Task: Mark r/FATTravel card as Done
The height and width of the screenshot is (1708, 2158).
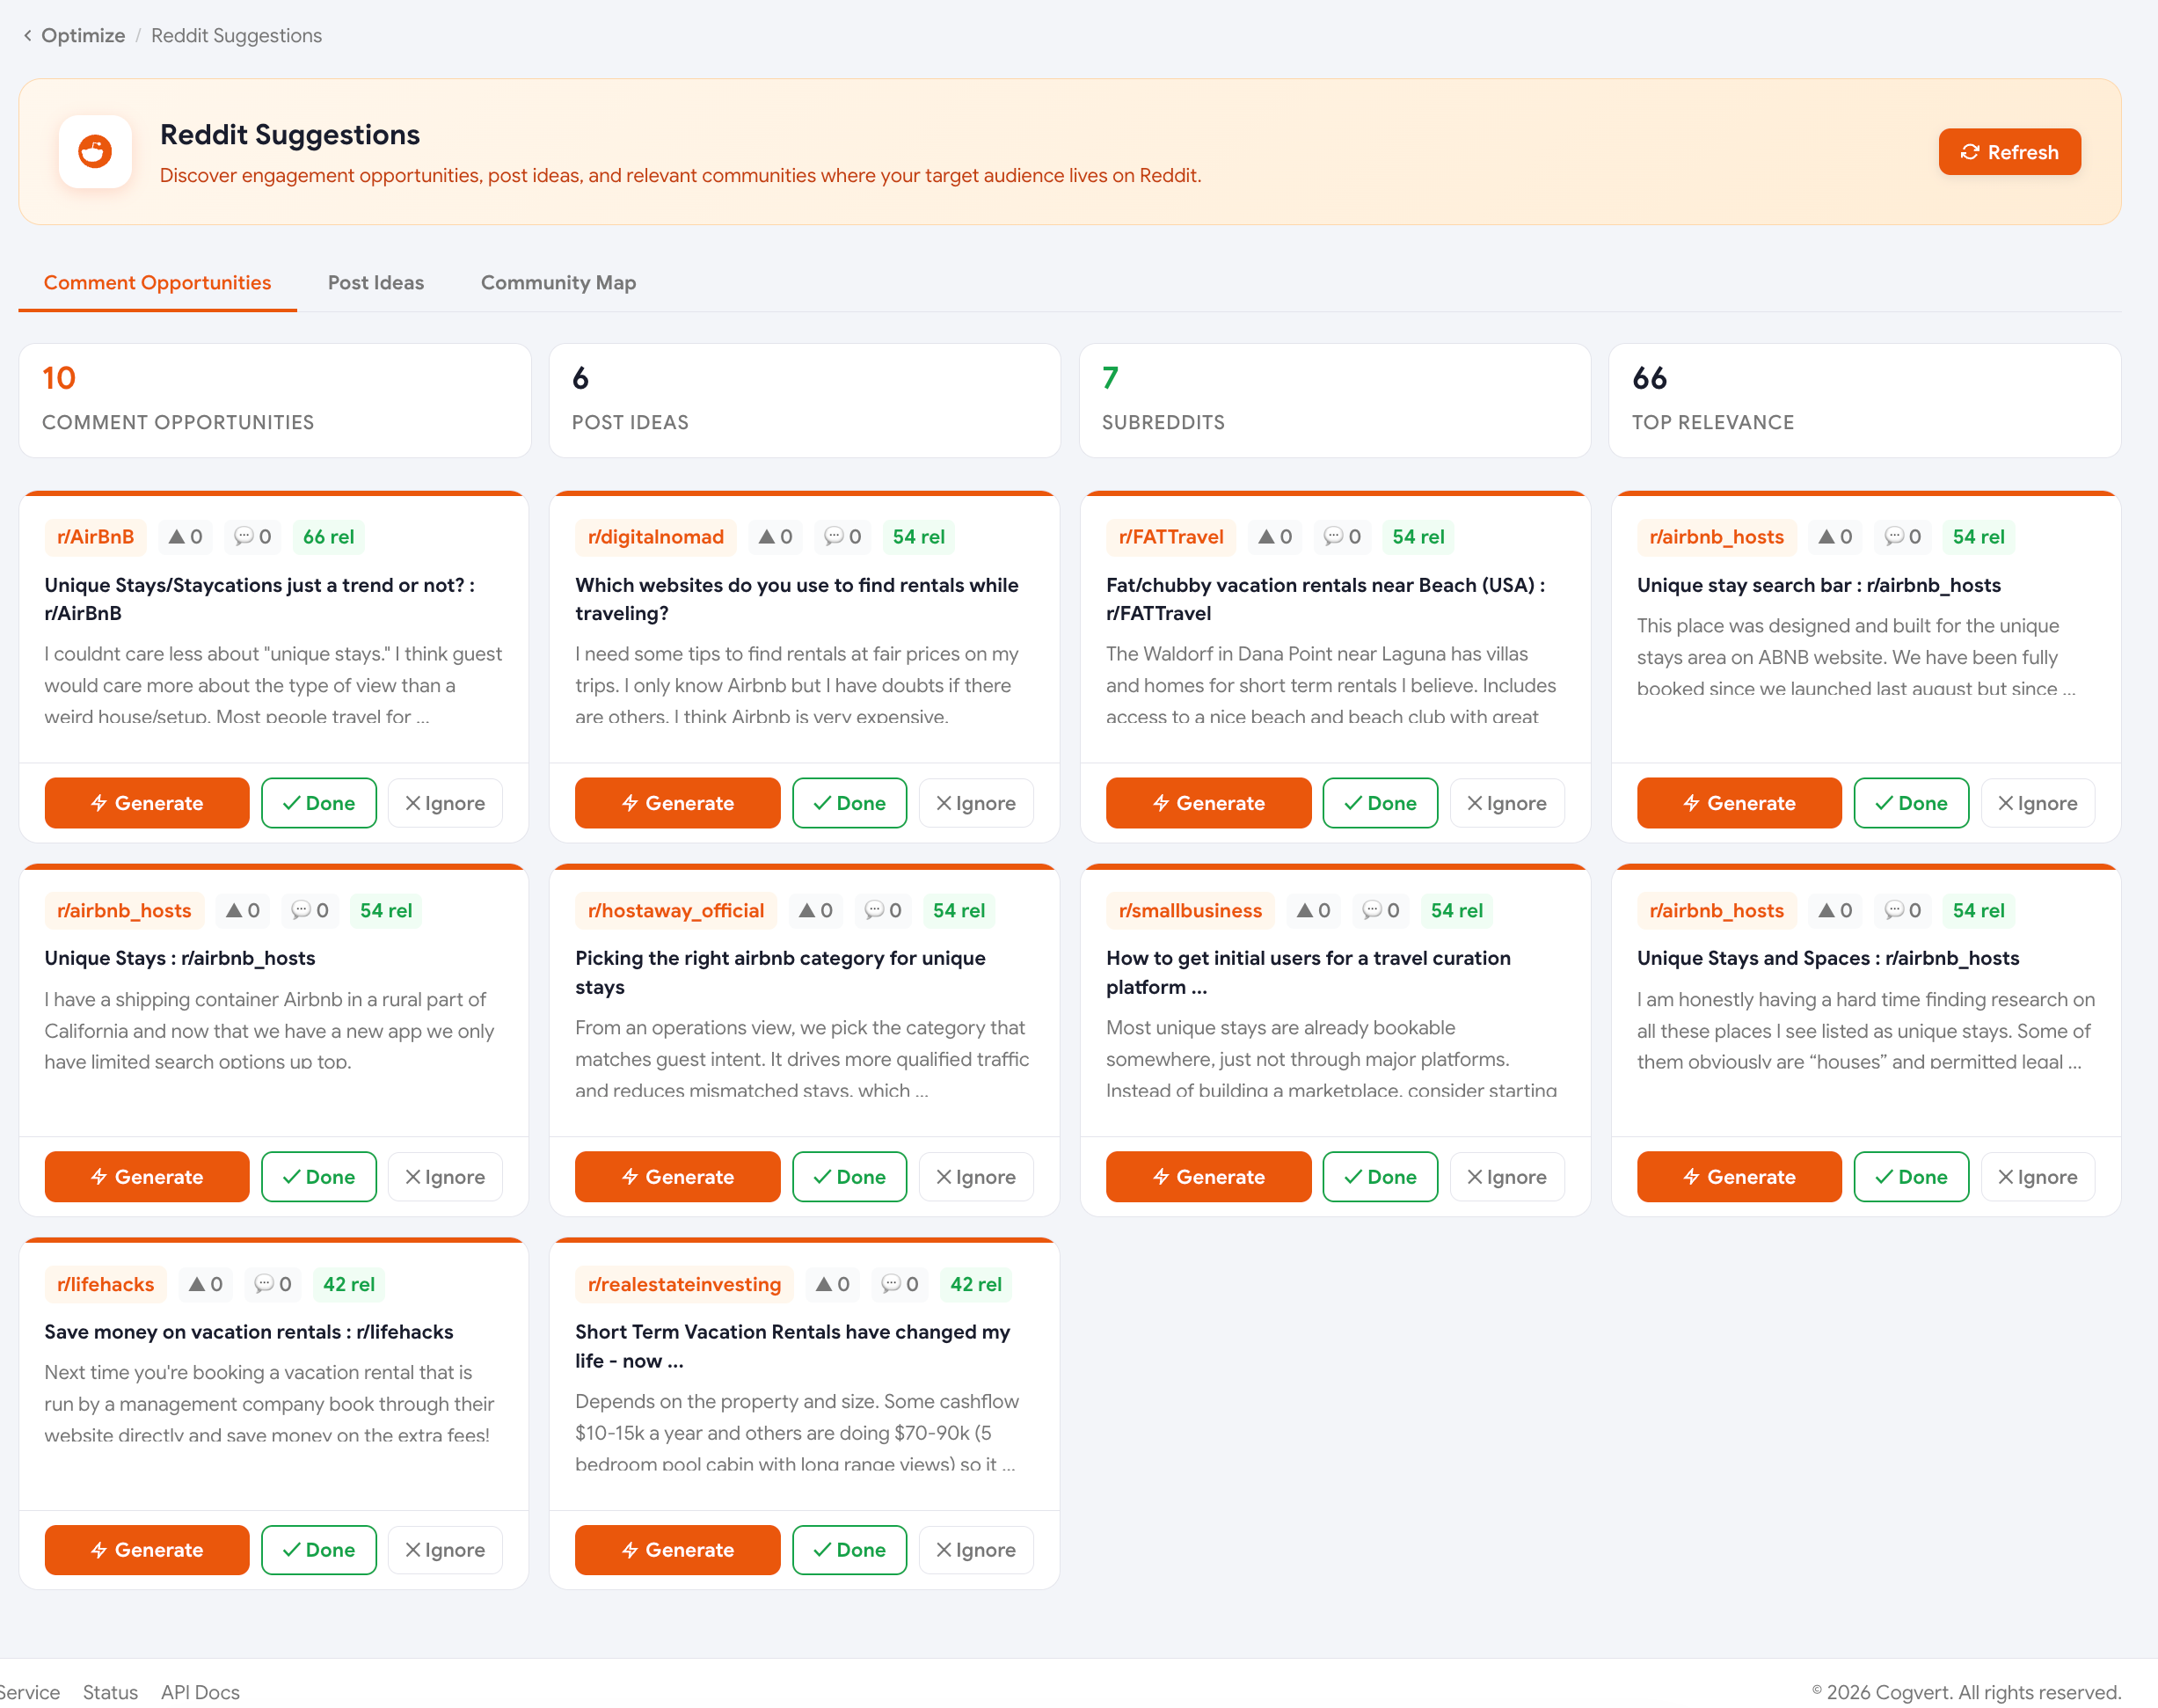Action: (x=1381, y=803)
